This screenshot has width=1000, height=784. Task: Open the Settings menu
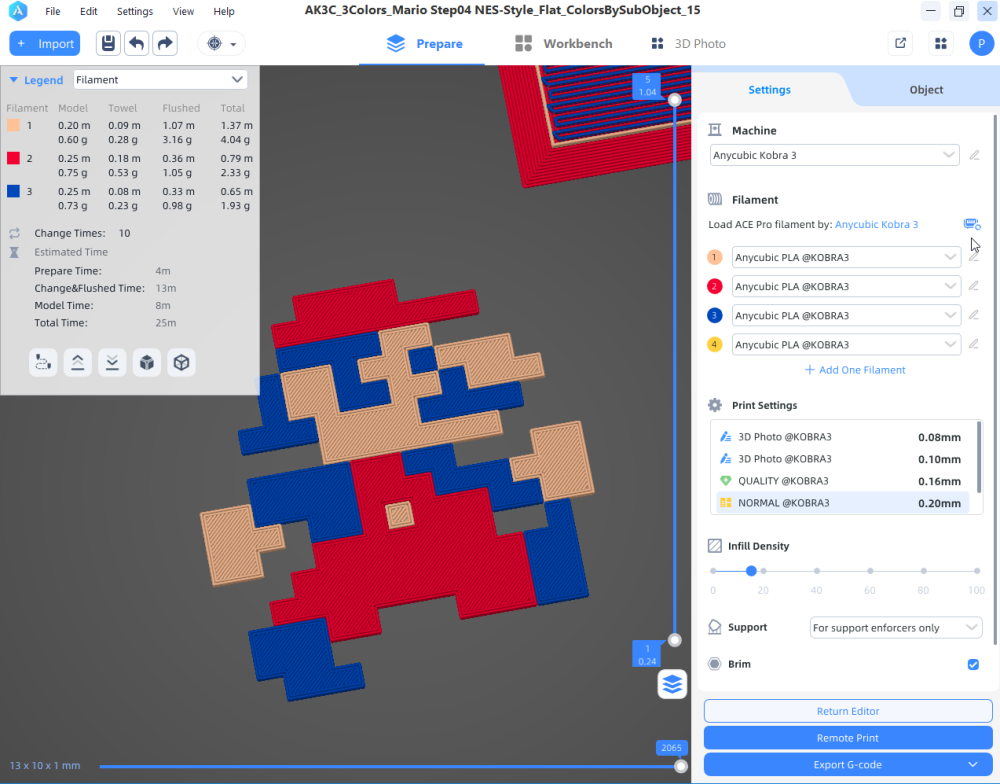coord(135,11)
